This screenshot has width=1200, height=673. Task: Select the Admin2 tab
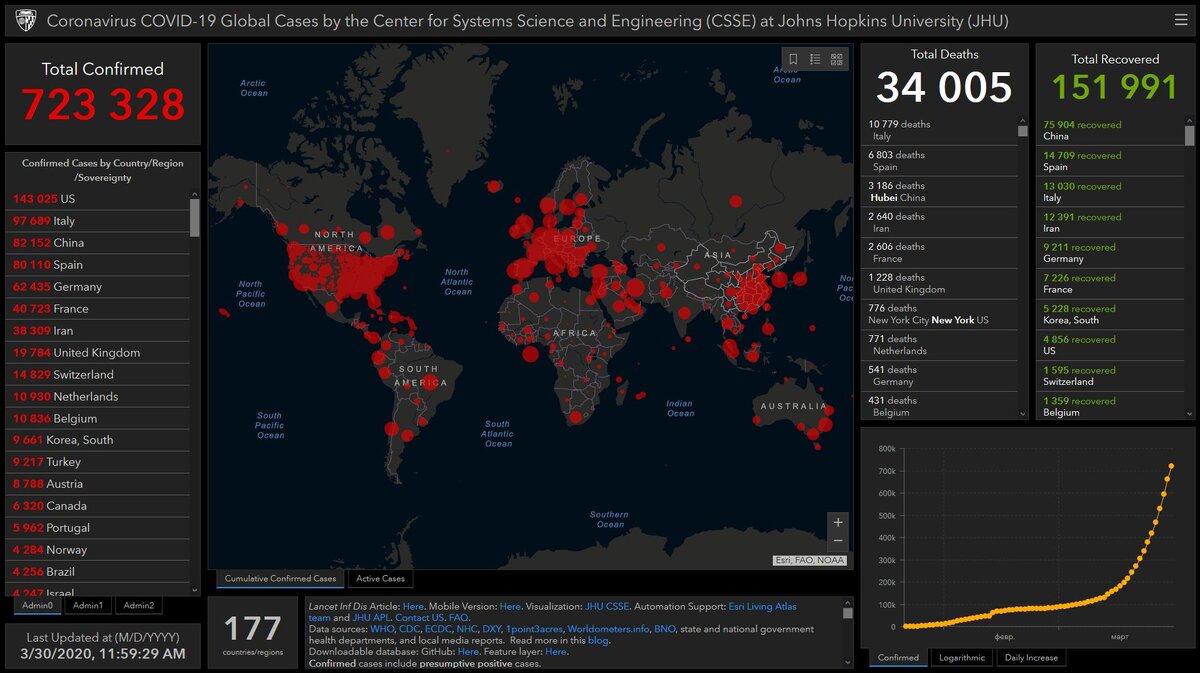[x=138, y=605]
